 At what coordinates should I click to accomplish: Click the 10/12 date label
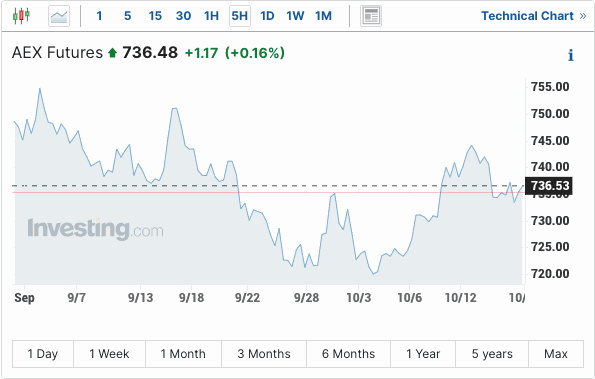click(x=460, y=298)
